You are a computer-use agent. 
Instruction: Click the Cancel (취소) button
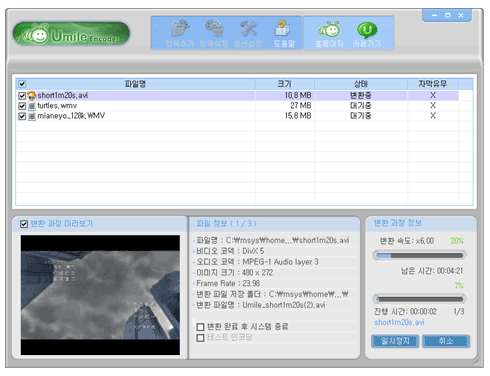pyautogui.click(x=446, y=341)
